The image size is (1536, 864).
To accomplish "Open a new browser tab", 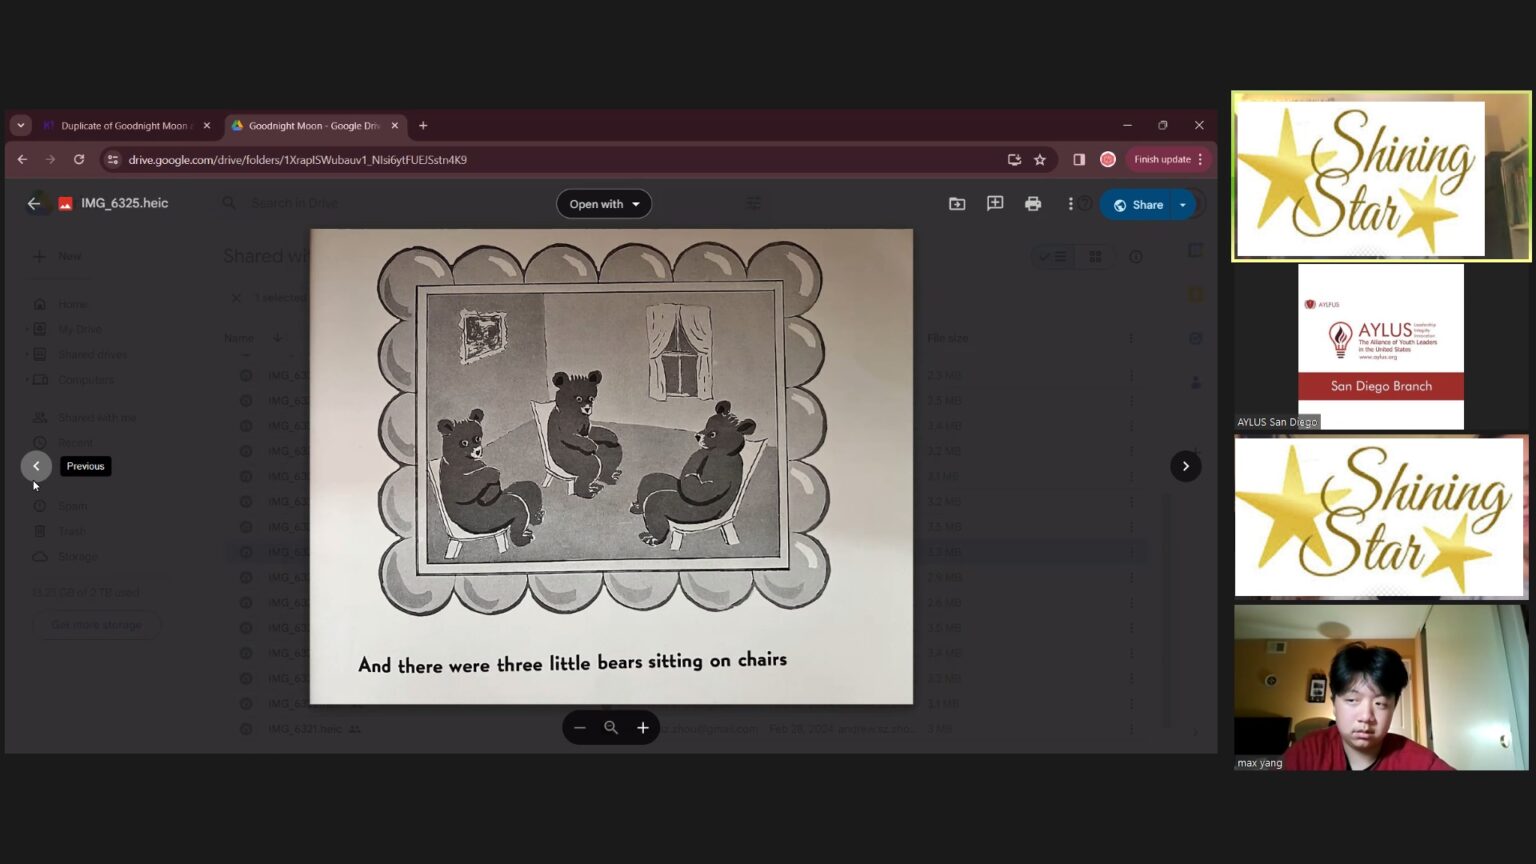I will 423,126.
